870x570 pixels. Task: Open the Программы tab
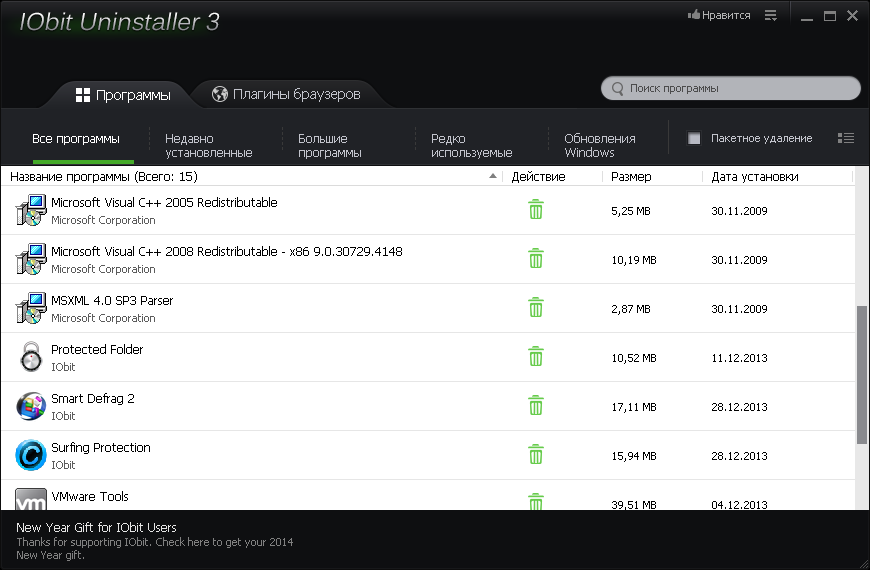(123, 95)
